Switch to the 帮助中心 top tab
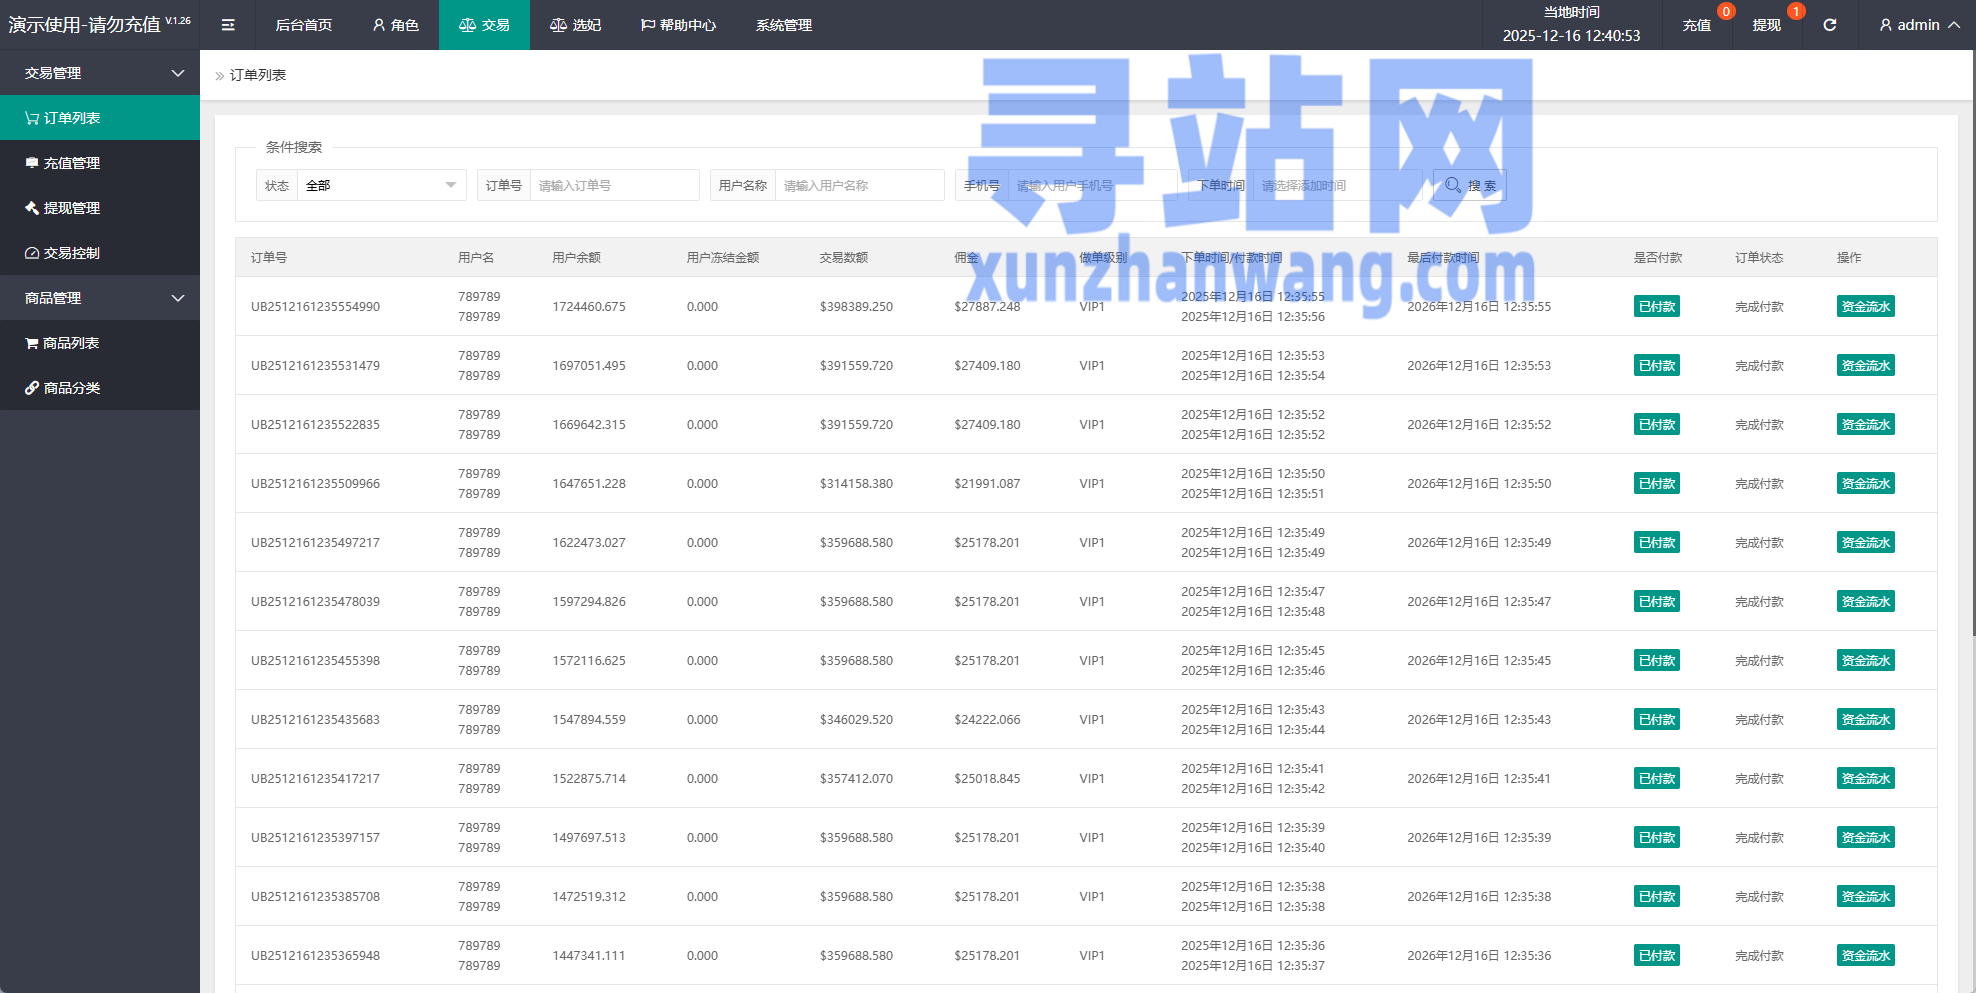This screenshot has width=1976, height=993. pos(678,25)
